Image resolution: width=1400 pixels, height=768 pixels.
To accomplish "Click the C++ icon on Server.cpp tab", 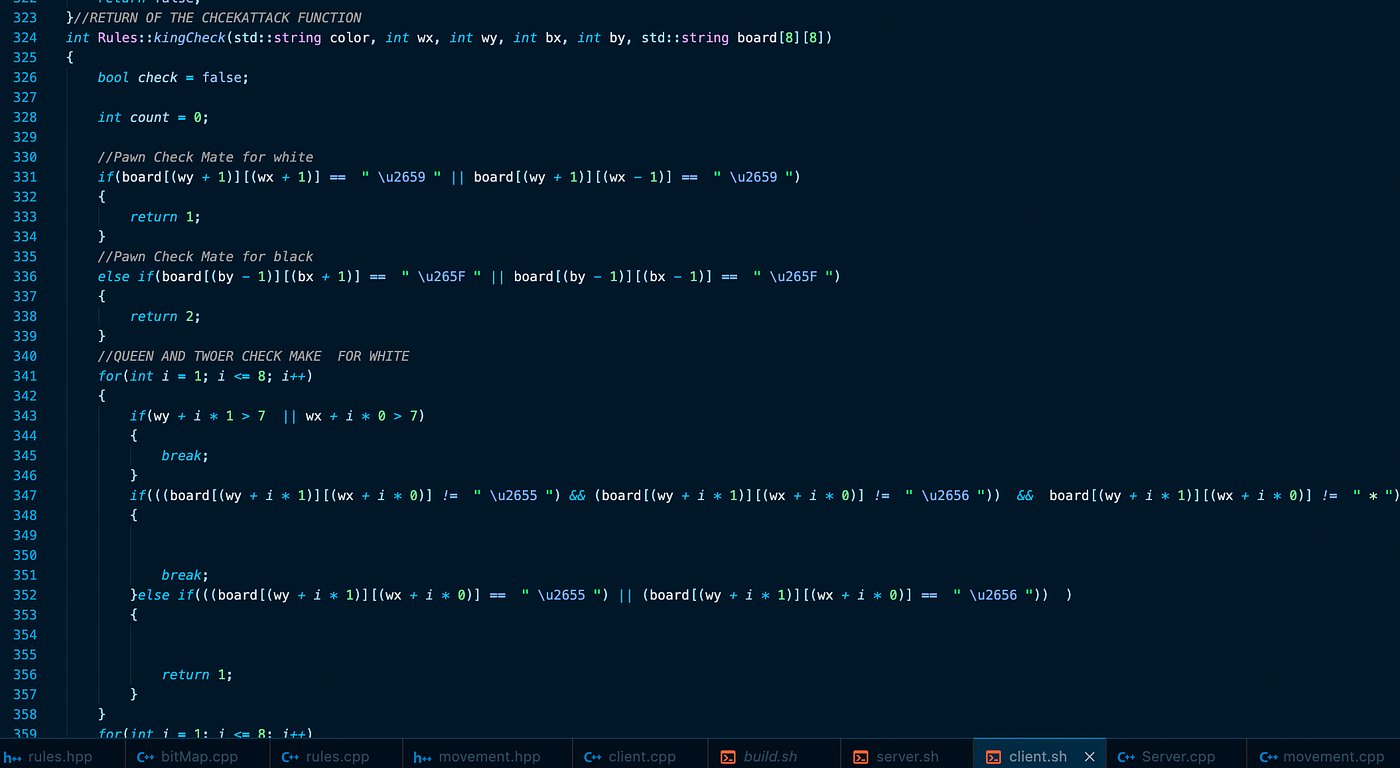I will coord(1127,756).
